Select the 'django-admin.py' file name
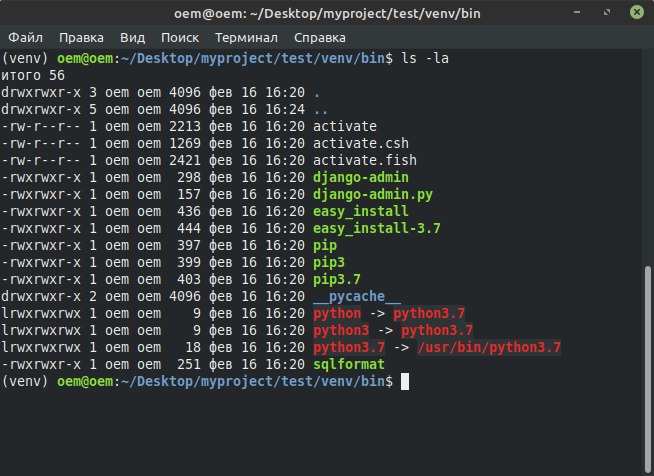654x476 pixels. click(x=373, y=194)
